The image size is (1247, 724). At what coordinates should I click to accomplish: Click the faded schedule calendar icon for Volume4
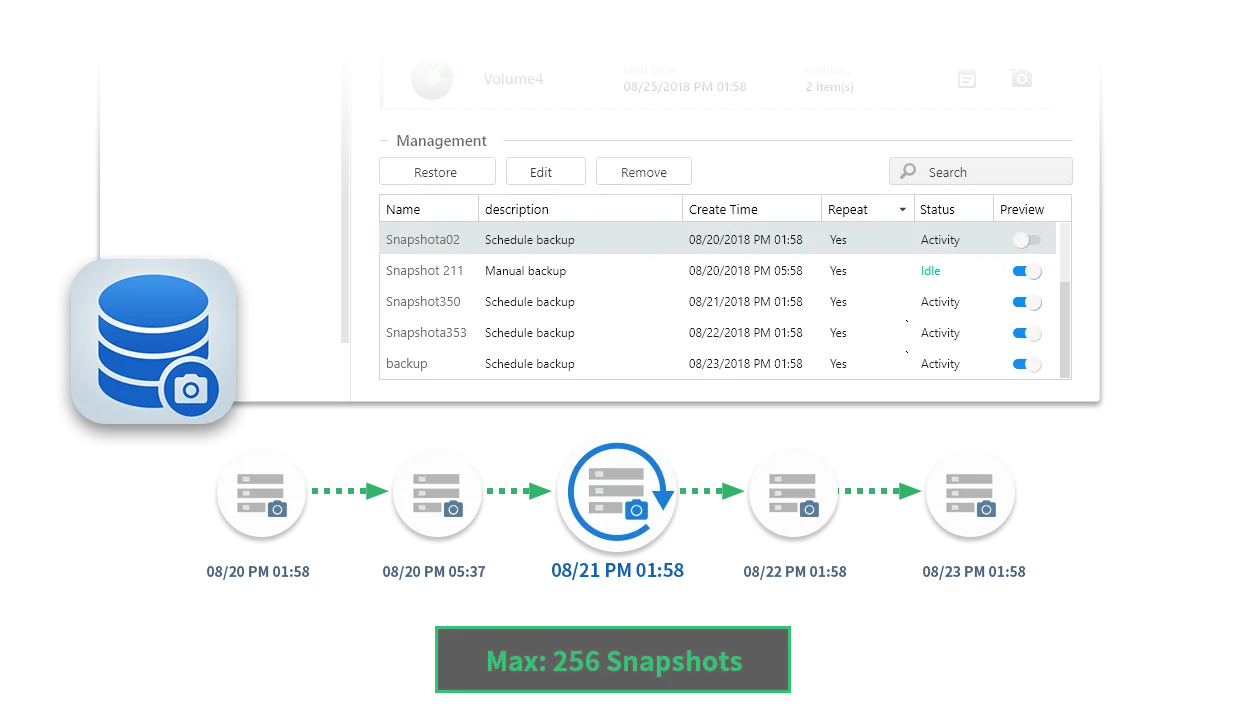click(x=967, y=78)
